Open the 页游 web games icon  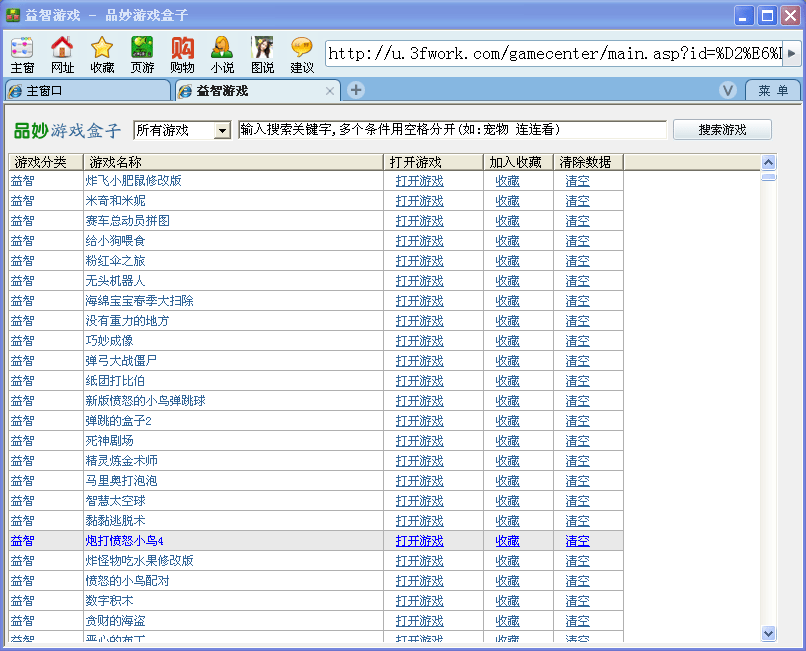click(142, 53)
